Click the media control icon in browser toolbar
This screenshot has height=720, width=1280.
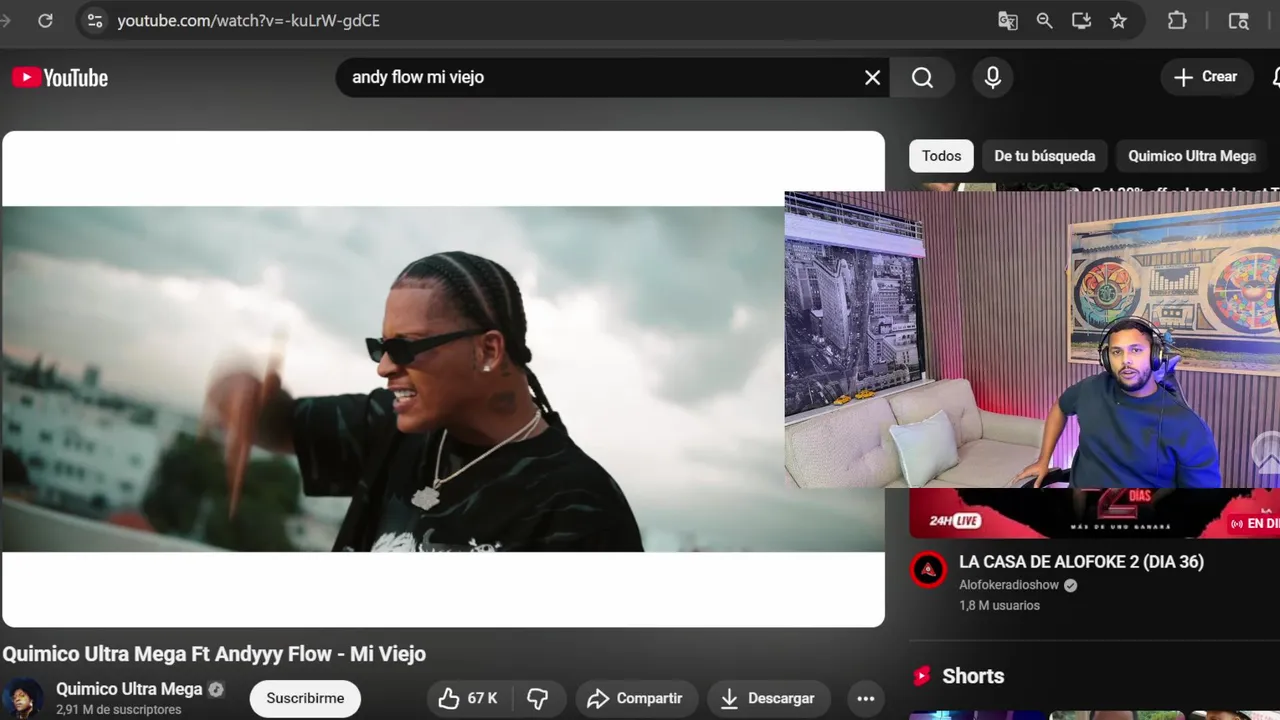point(1239,20)
